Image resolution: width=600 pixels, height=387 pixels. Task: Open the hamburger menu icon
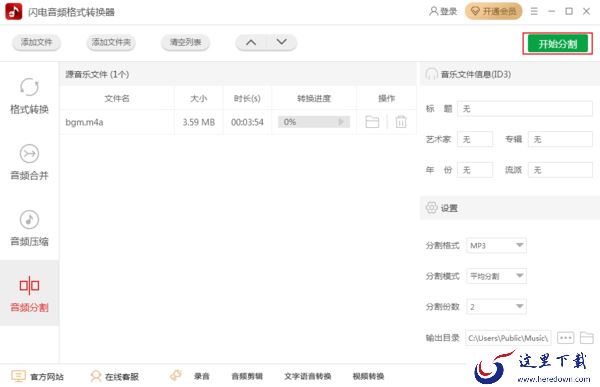point(534,11)
